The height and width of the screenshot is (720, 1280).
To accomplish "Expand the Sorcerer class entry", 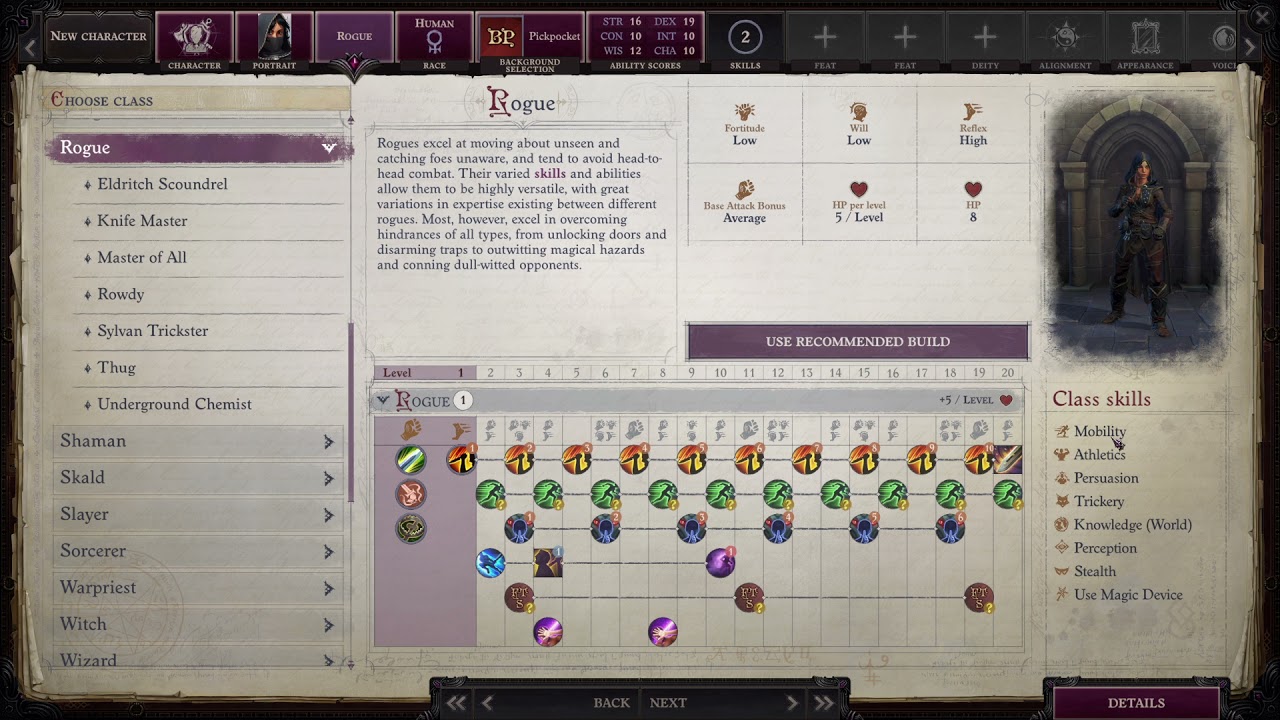I will [198, 551].
